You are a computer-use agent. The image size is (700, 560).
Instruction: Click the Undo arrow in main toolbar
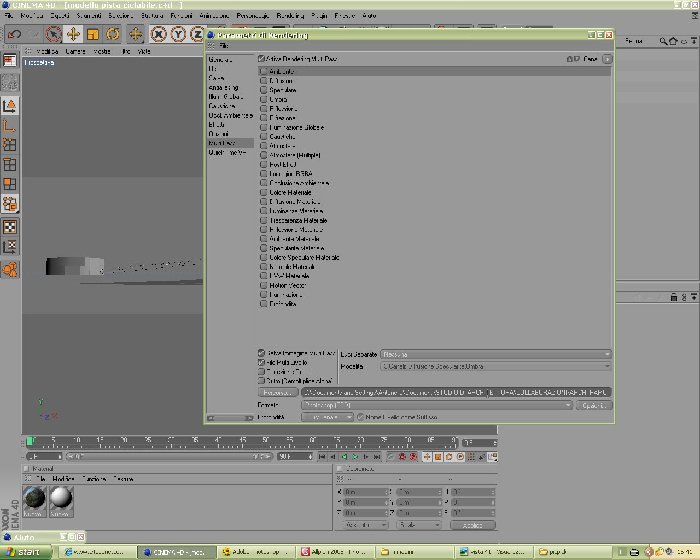click(14, 34)
